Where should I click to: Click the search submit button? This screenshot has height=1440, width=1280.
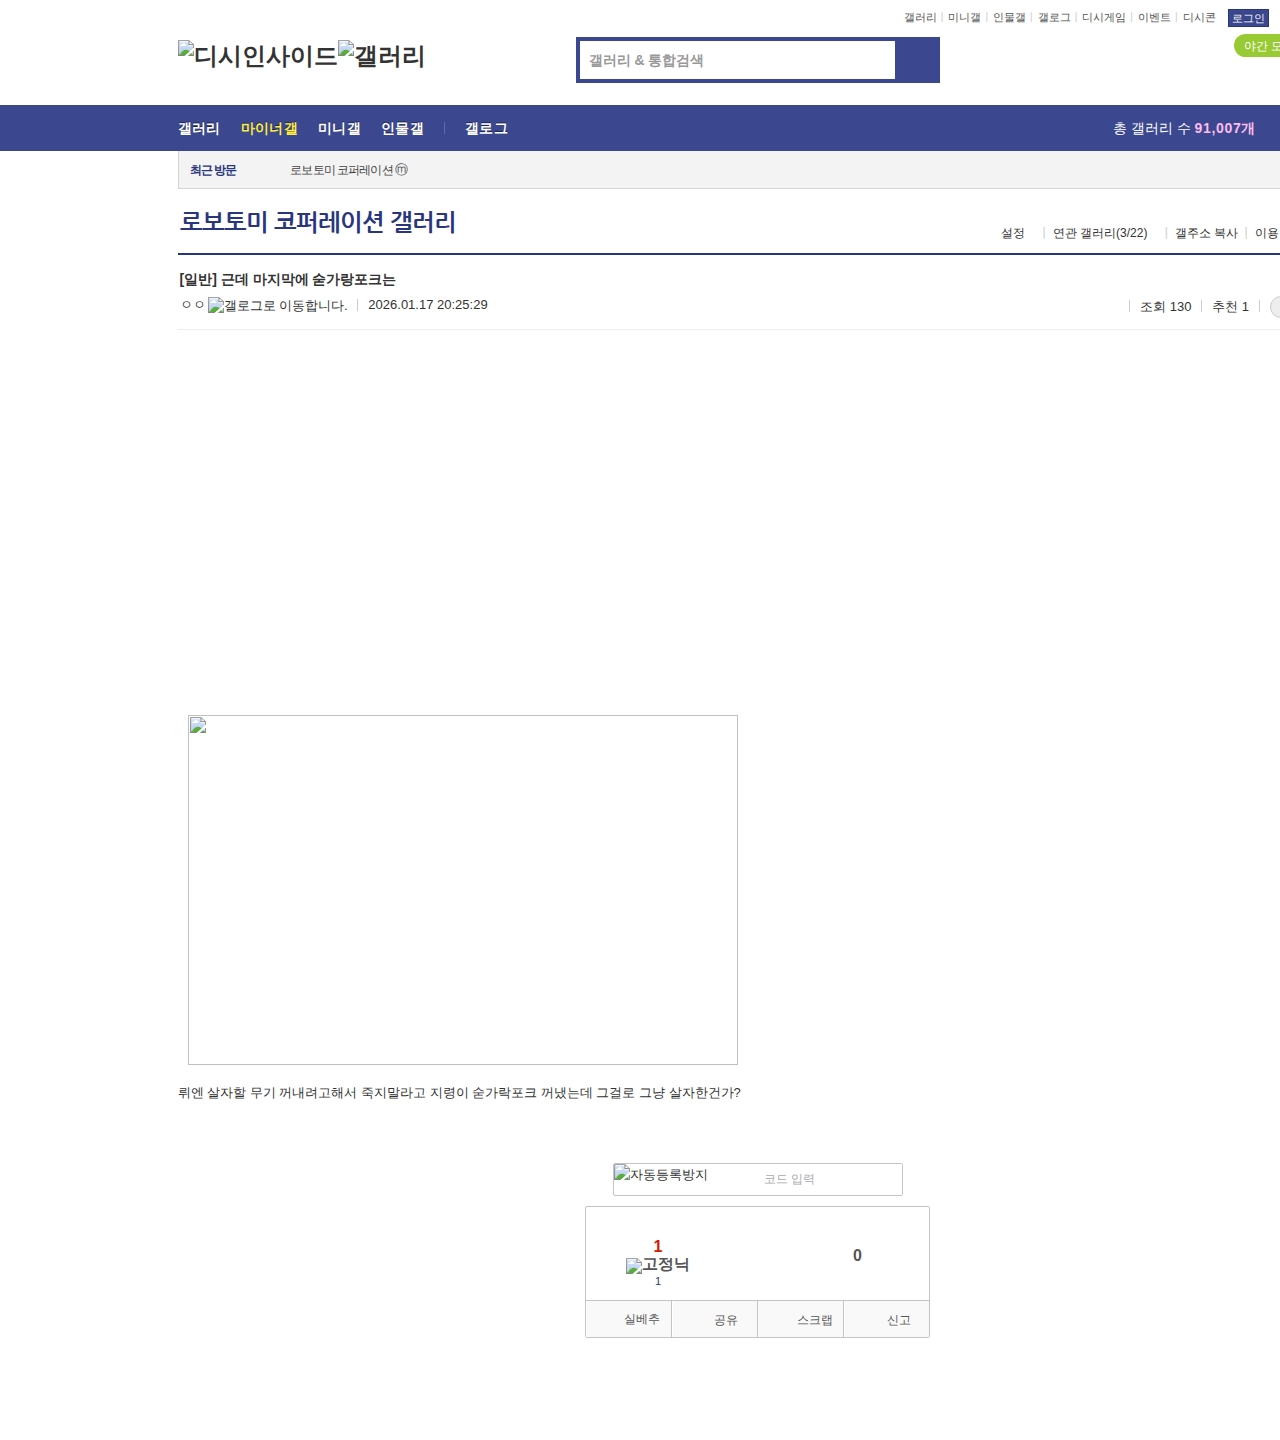point(917,60)
